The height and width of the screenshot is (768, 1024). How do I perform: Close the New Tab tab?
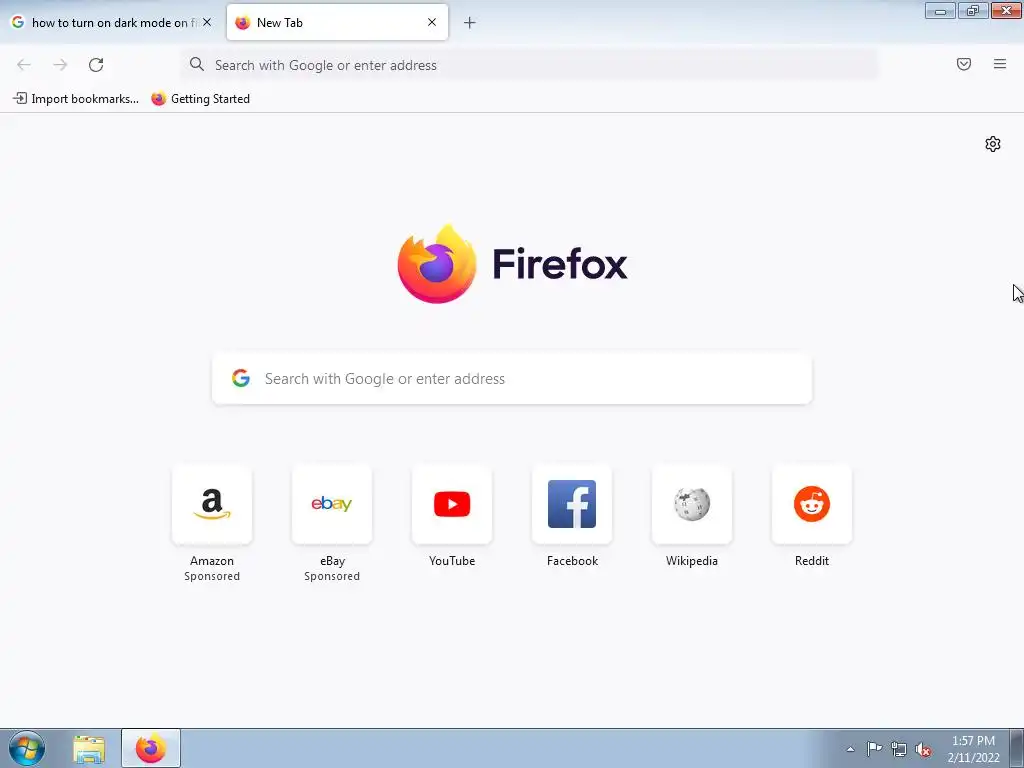coord(432,22)
